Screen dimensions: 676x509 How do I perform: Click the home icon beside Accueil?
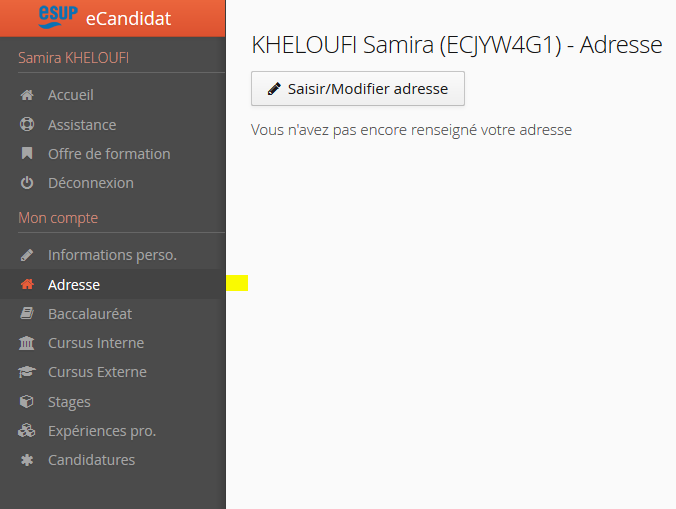27,96
